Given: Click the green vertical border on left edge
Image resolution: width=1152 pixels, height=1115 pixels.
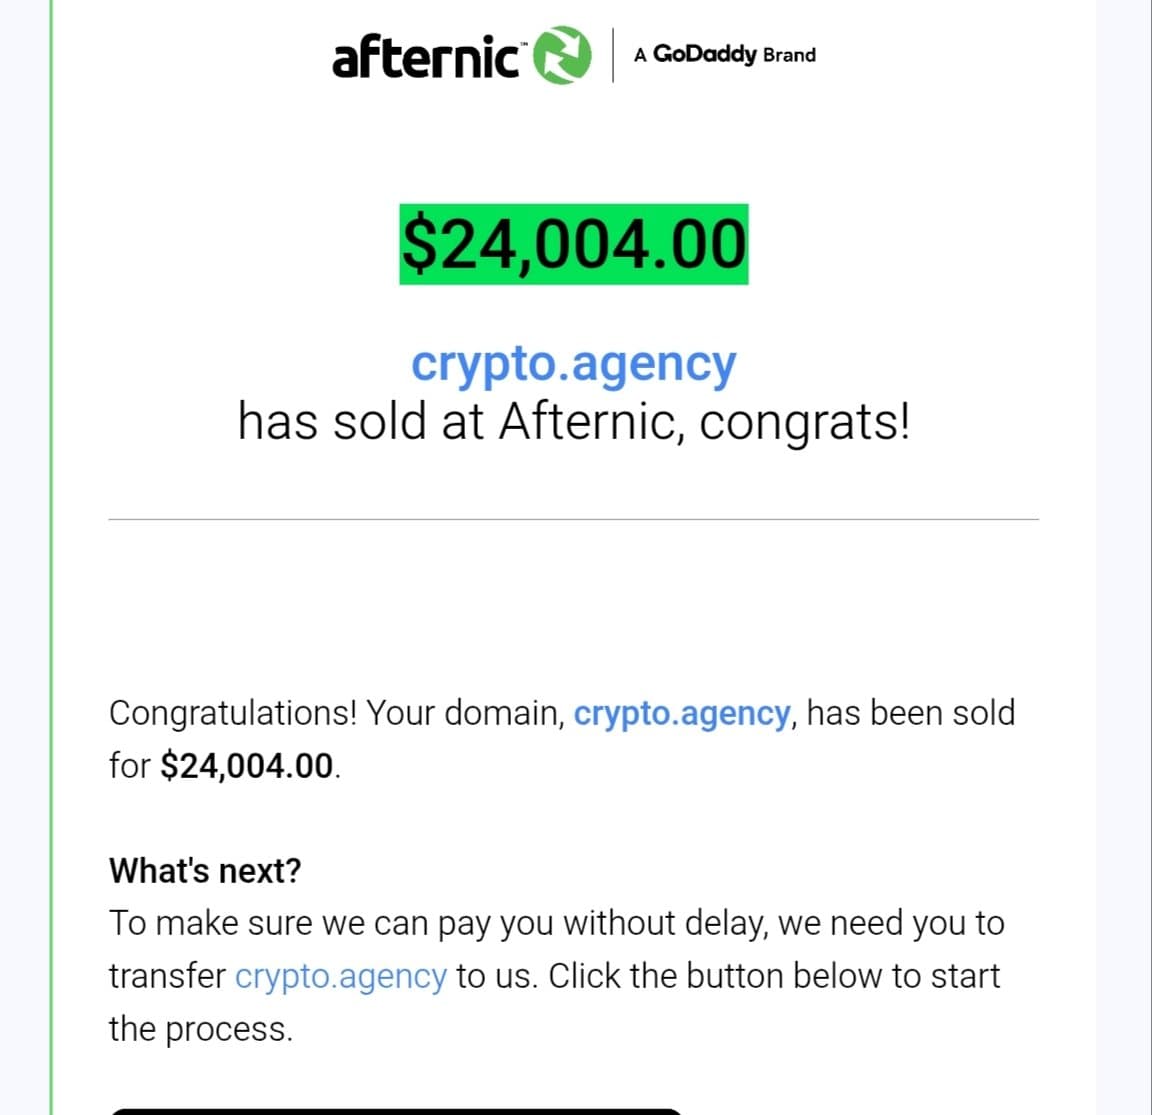Looking at the screenshot, I should [x=51, y=558].
